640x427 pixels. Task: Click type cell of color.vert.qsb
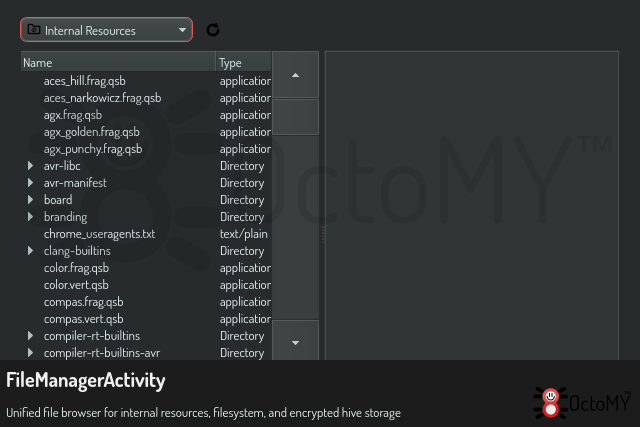pos(245,285)
